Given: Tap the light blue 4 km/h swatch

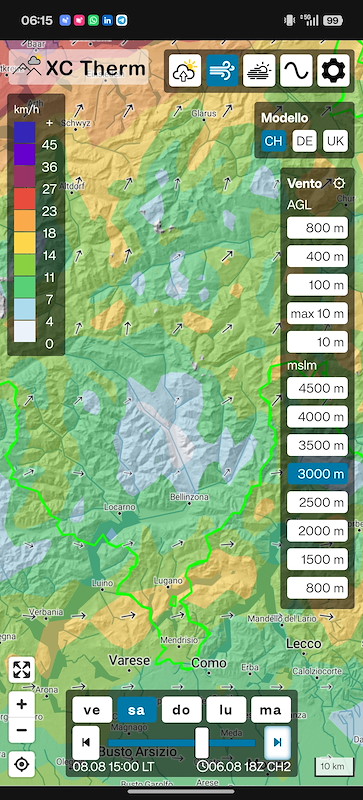Looking at the screenshot, I should [25, 309].
